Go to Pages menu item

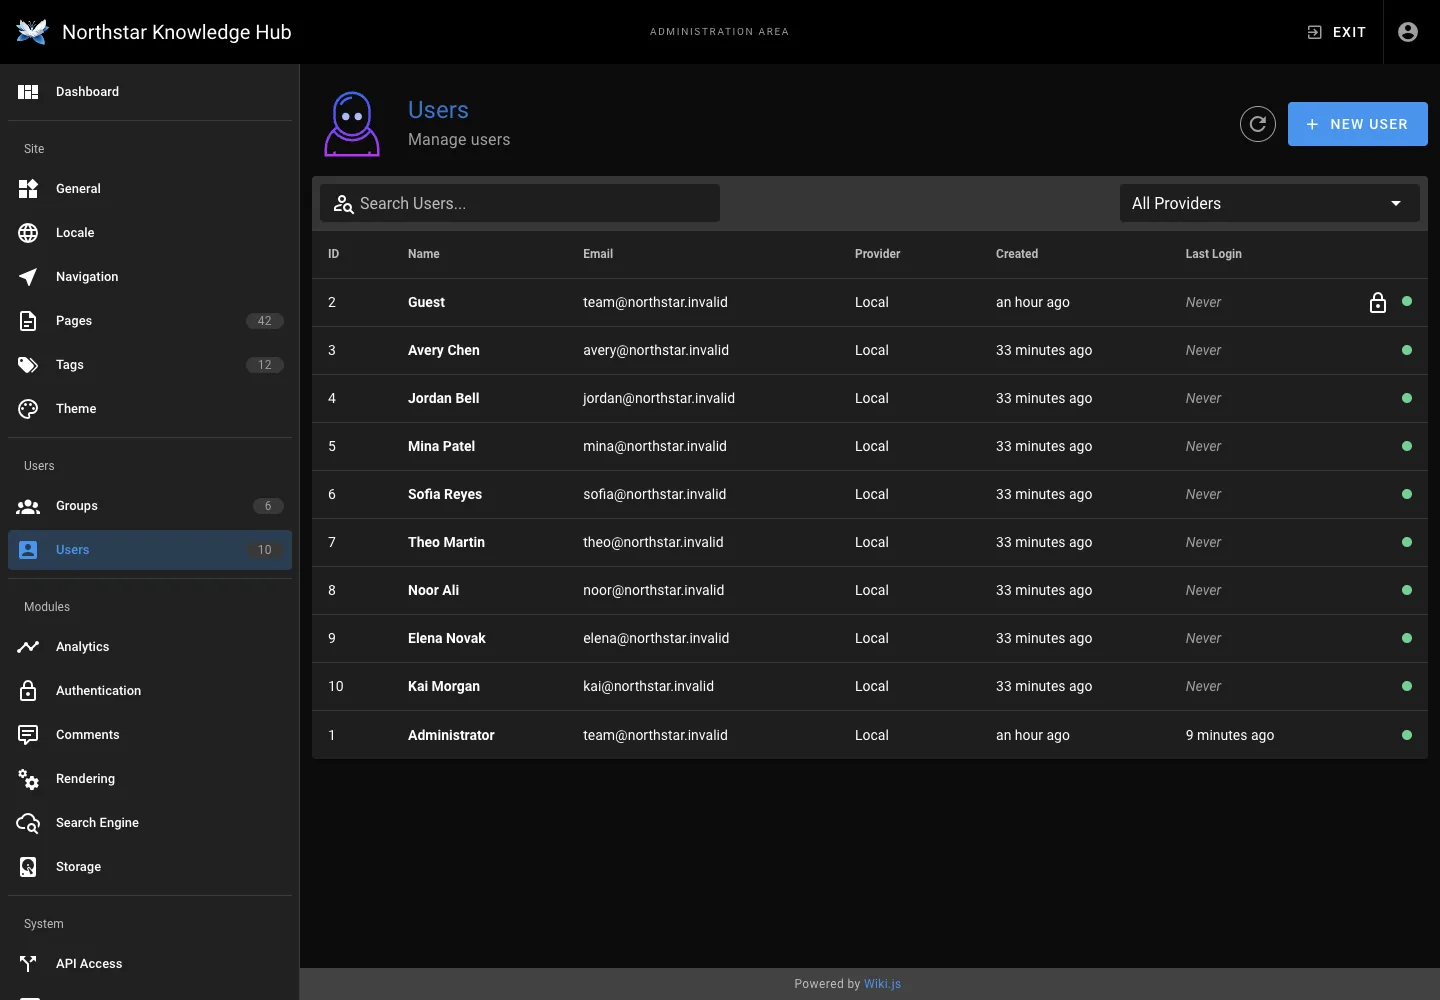pos(150,321)
